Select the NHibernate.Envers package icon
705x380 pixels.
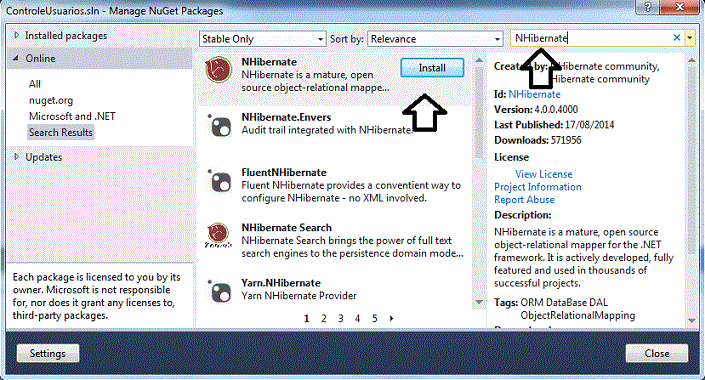tap(220, 125)
